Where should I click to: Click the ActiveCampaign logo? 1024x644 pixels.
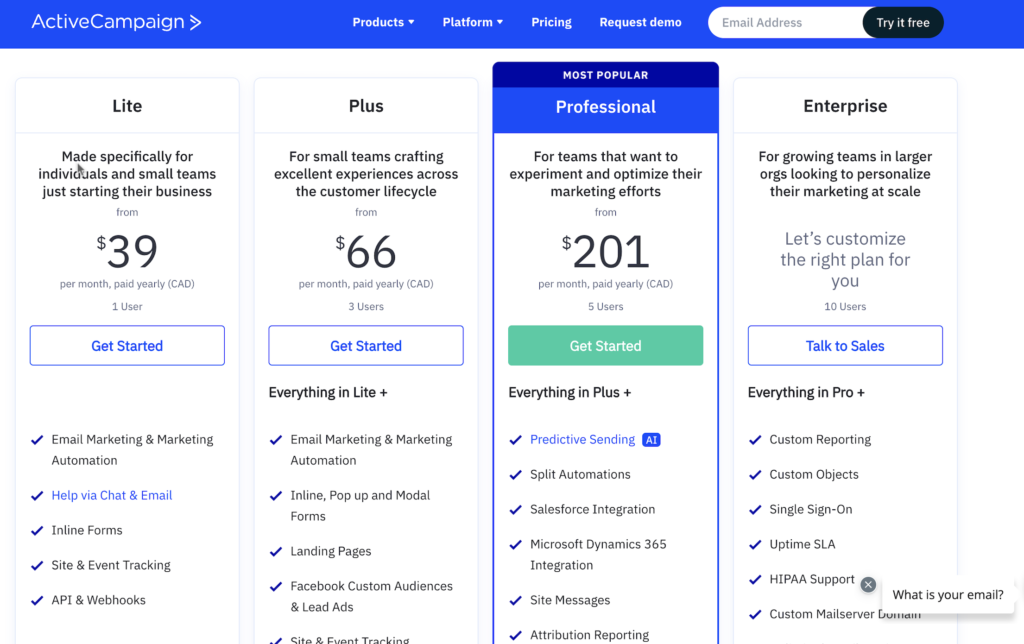pos(116,22)
